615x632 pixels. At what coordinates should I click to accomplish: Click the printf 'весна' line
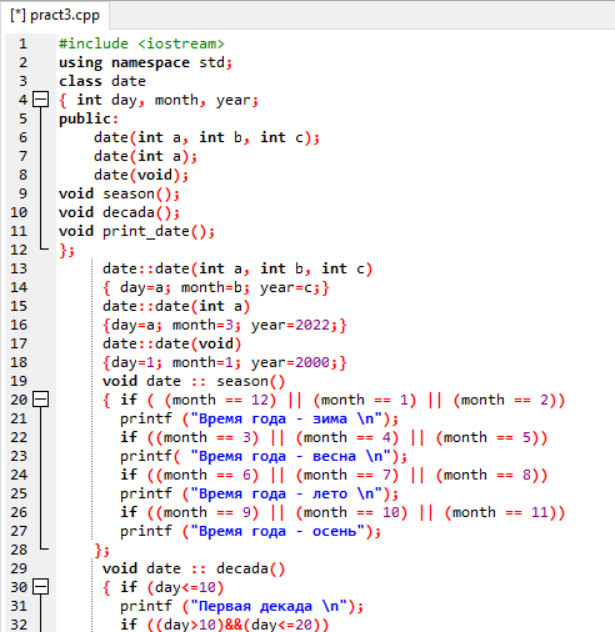264,456
